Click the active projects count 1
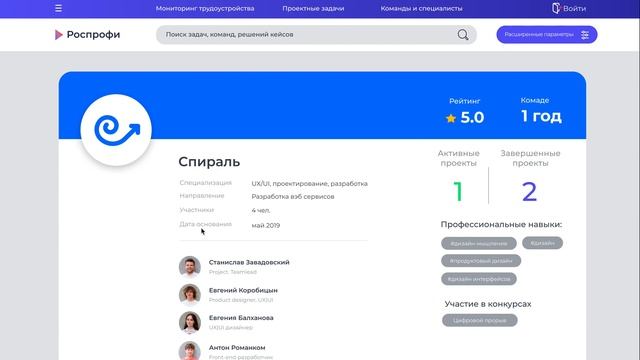Viewport: 640px width, 360px height. click(458, 191)
